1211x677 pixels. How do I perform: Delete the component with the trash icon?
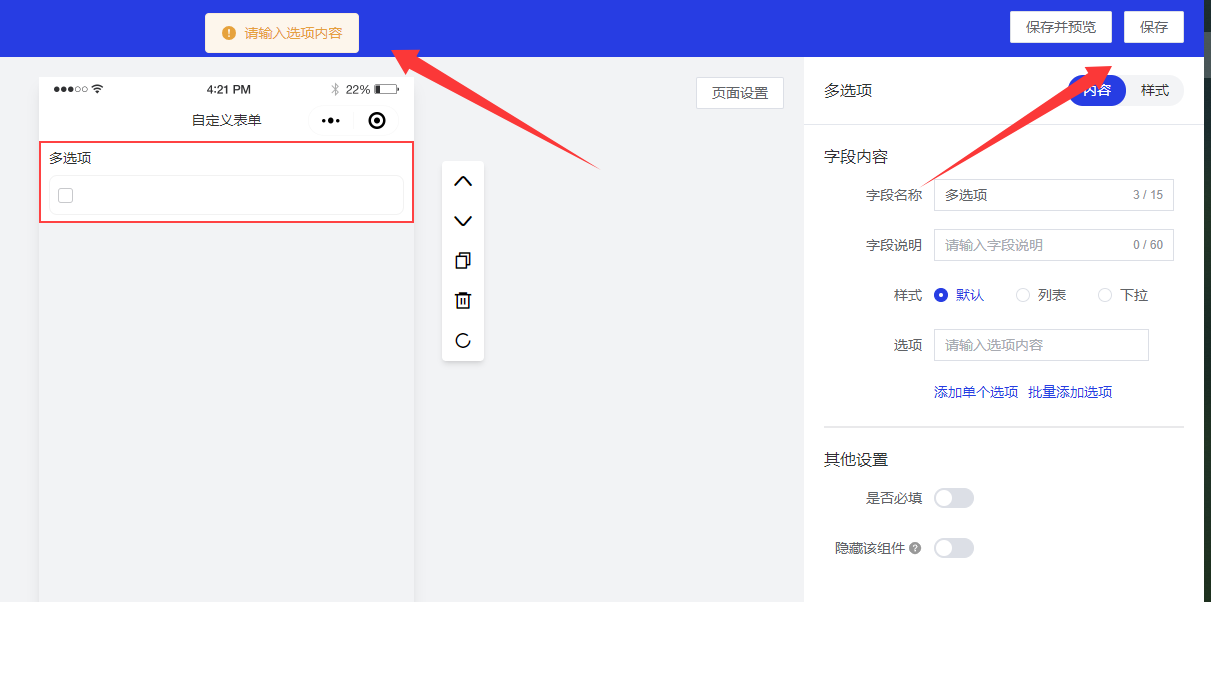[x=463, y=300]
